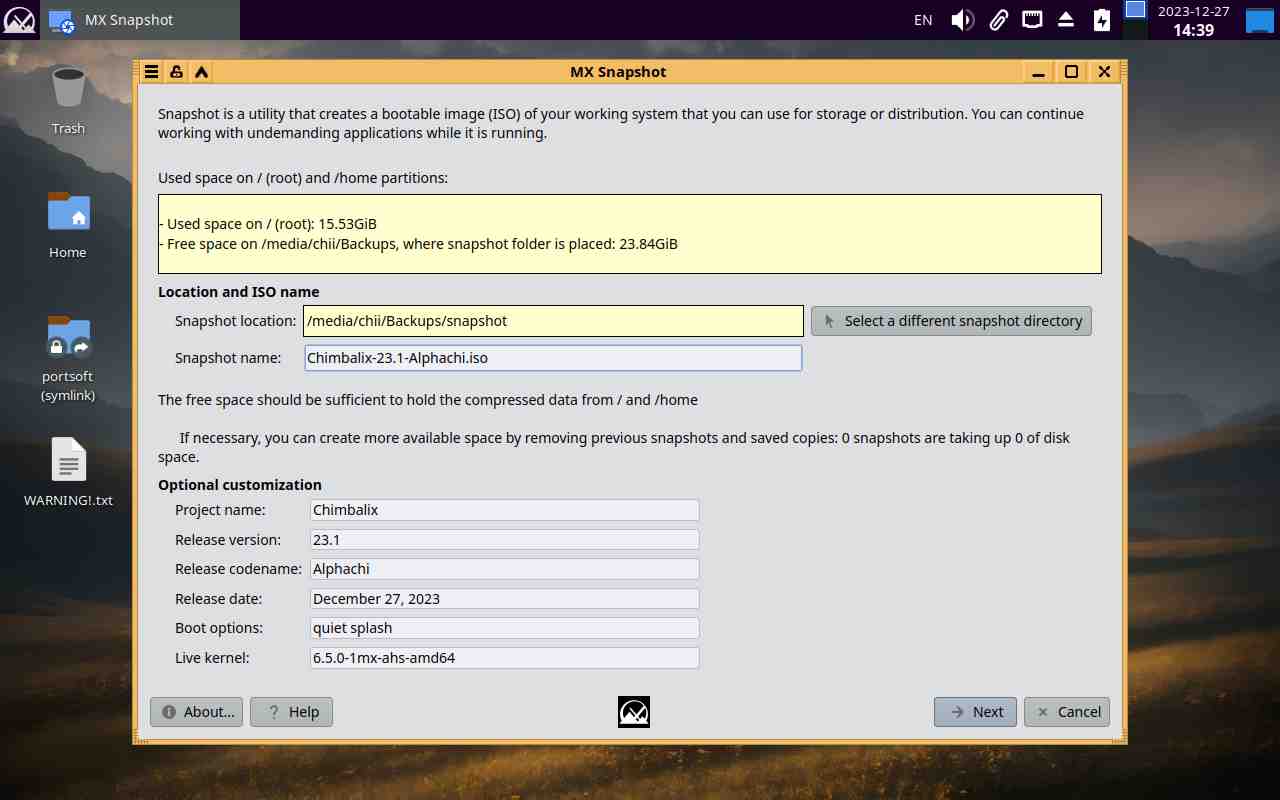
Task: Open the window menu hamburger icon
Action: (x=151, y=72)
